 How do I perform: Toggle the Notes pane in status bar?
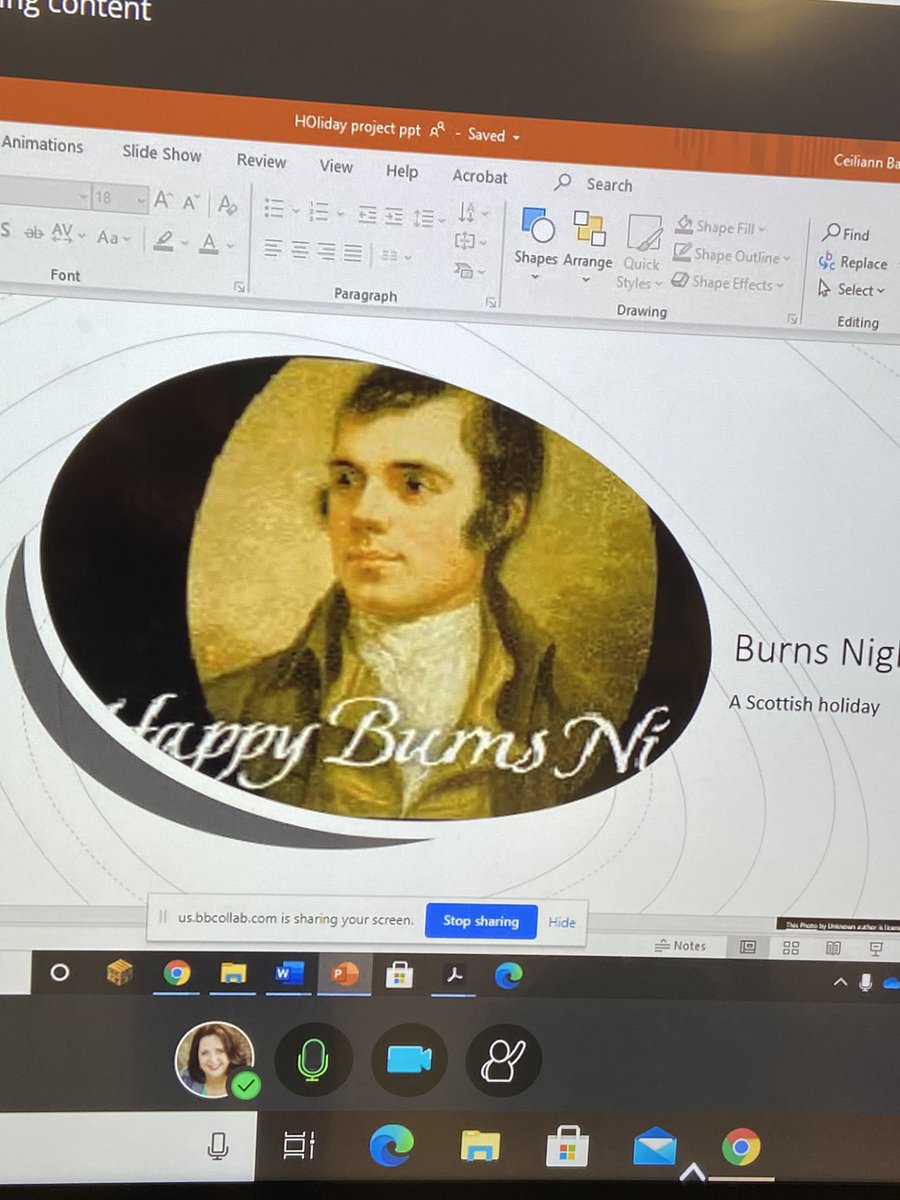(680, 946)
